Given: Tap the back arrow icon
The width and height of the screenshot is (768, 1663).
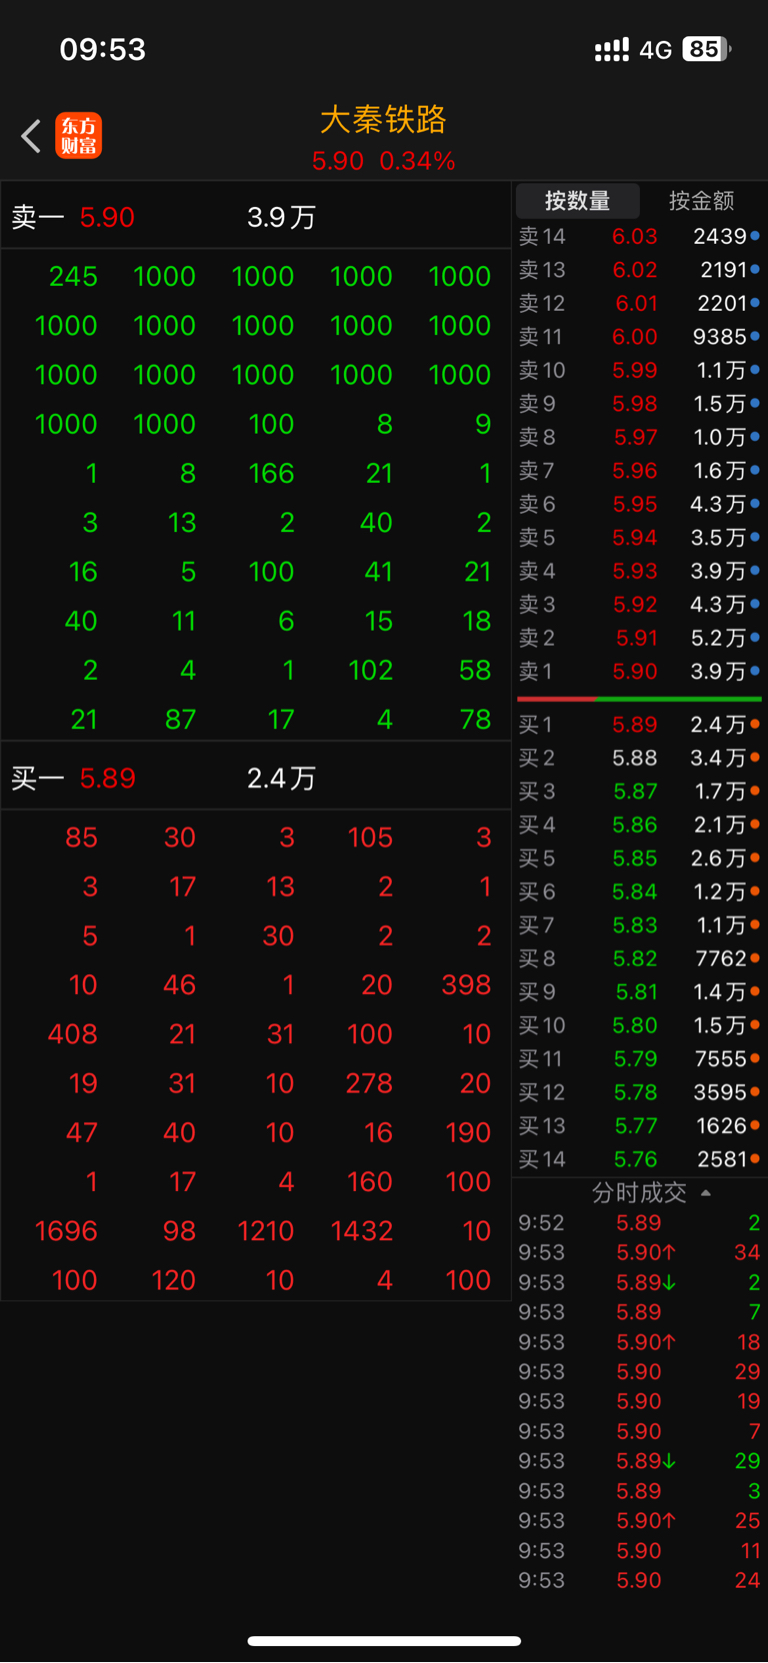Looking at the screenshot, I should 31,136.
